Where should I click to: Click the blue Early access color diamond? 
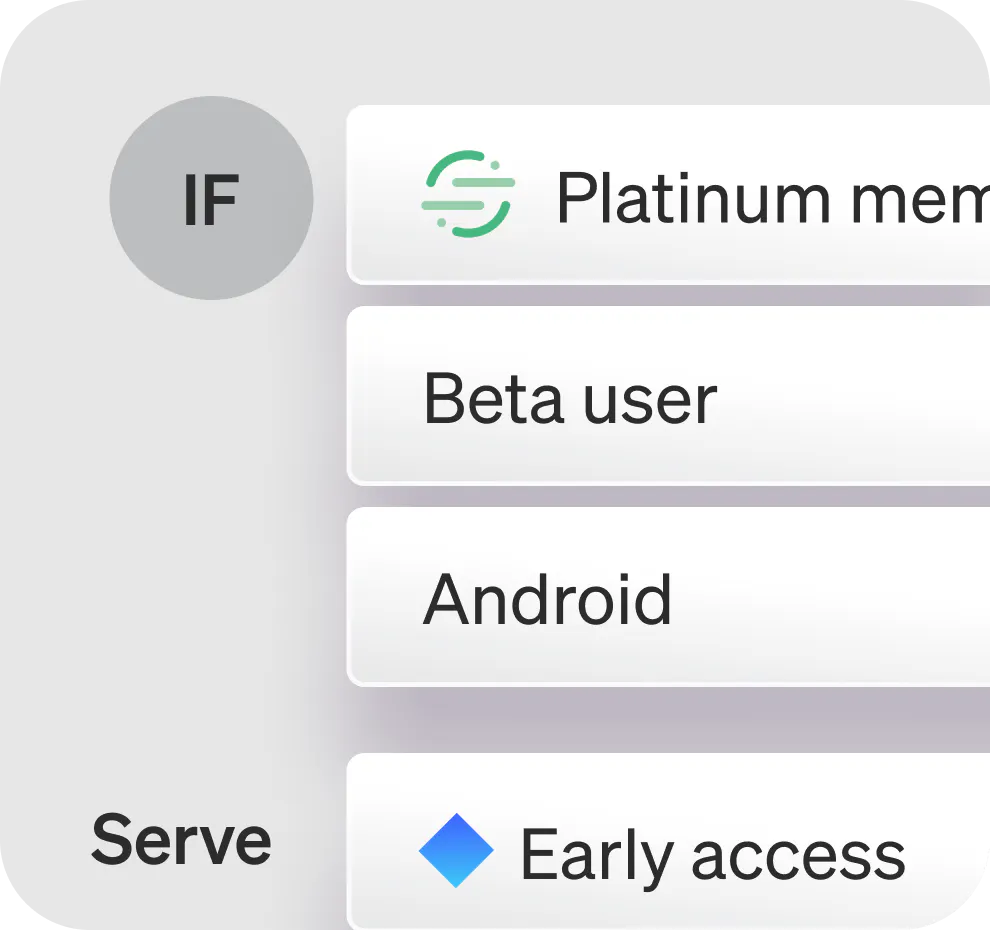point(459,852)
